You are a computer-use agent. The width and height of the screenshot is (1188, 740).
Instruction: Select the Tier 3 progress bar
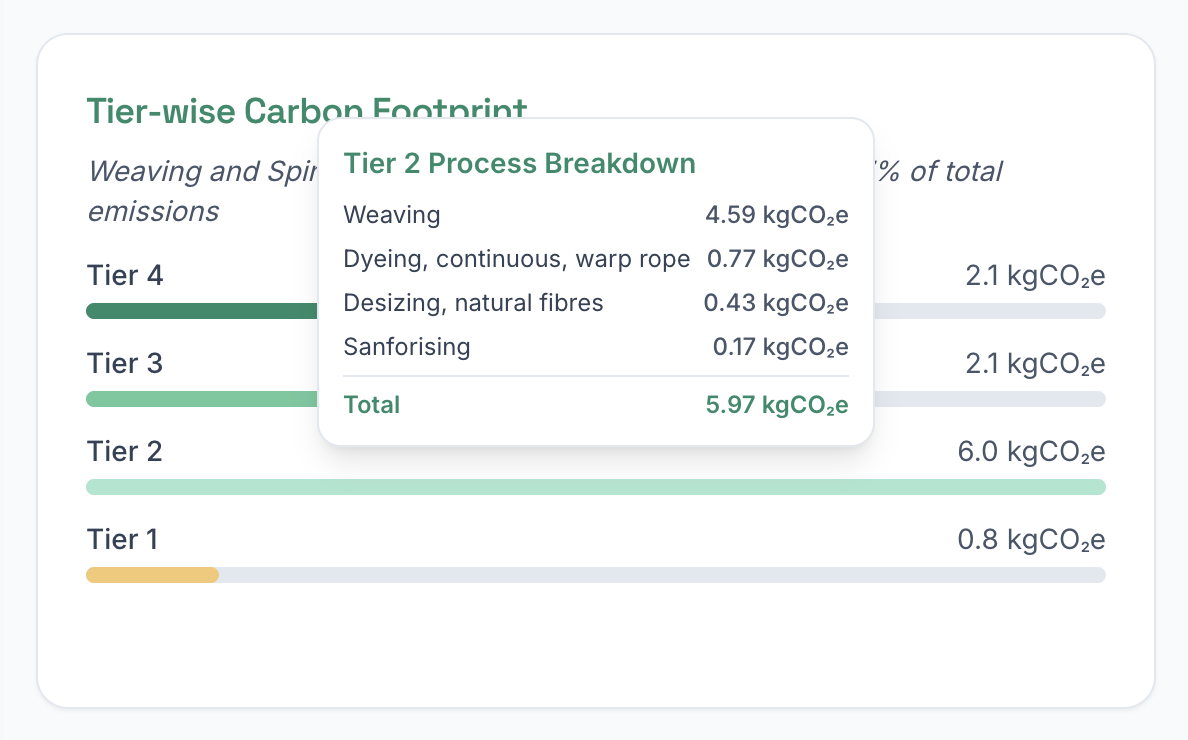200,398
